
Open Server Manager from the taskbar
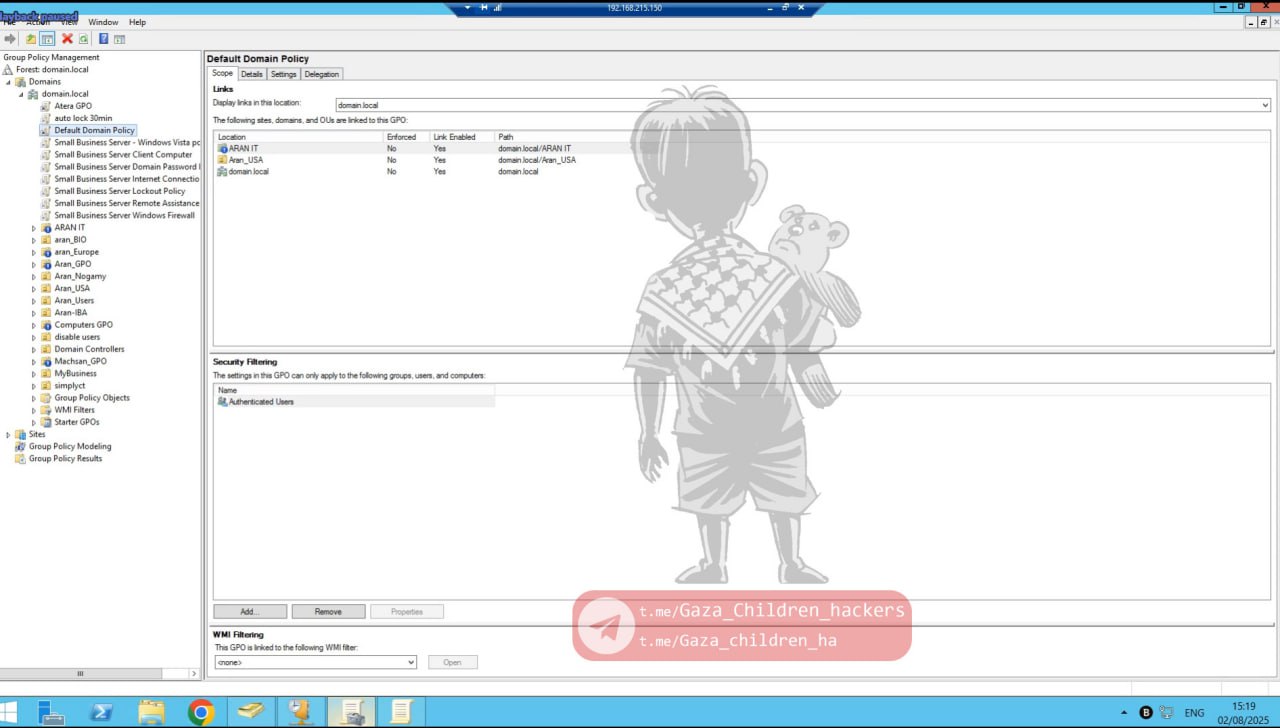[x=51, y=712]
